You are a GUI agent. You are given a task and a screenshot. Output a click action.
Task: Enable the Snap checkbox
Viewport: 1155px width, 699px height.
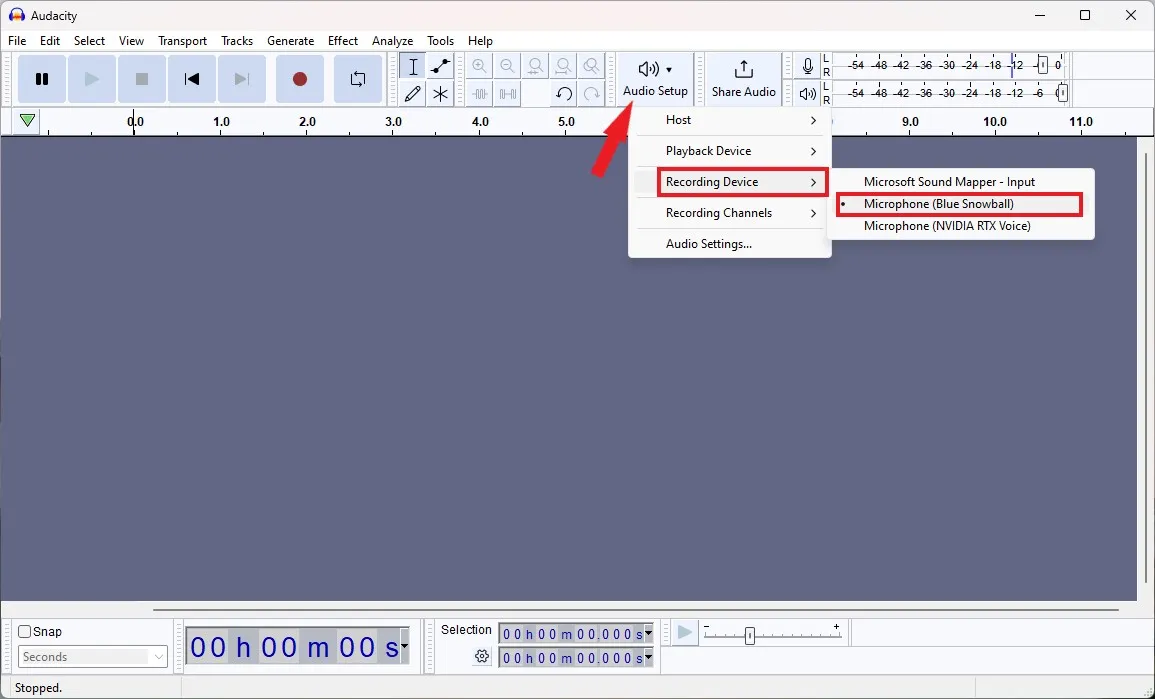click(x=22, y=631)
